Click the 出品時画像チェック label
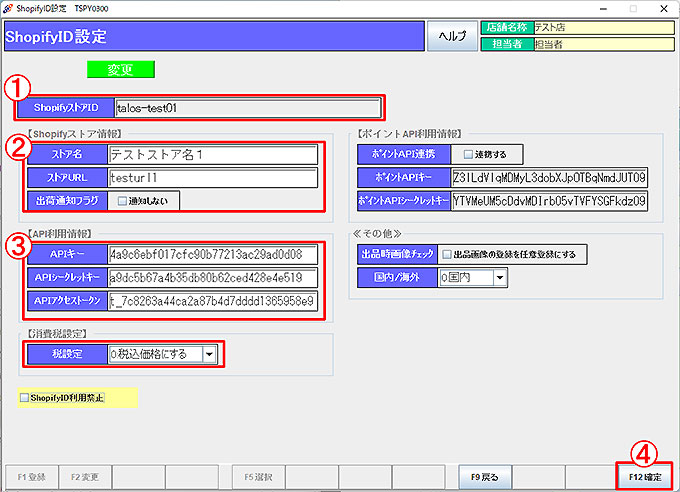The height and width of the screenshot is (492, 680). tap(397, 254)
